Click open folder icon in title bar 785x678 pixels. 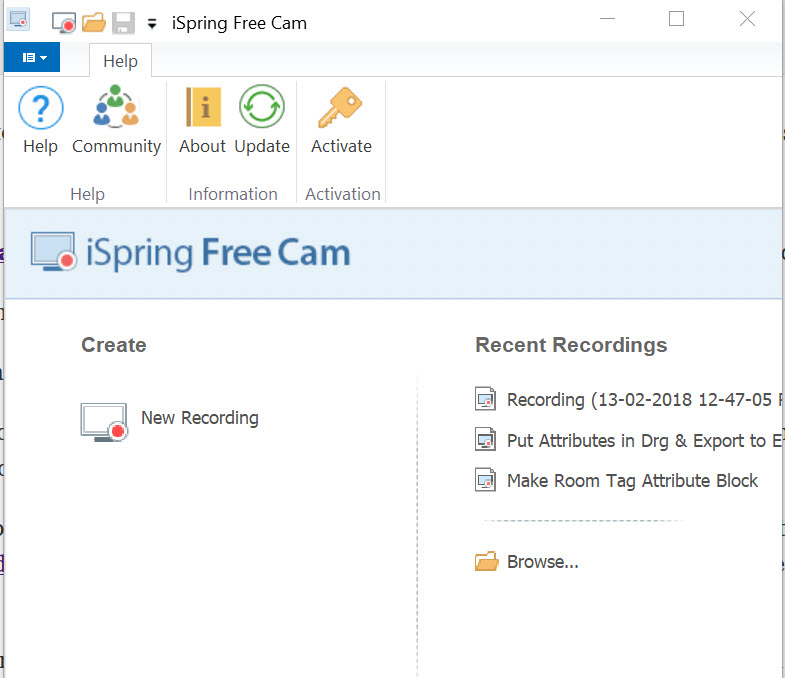(94, 22)
